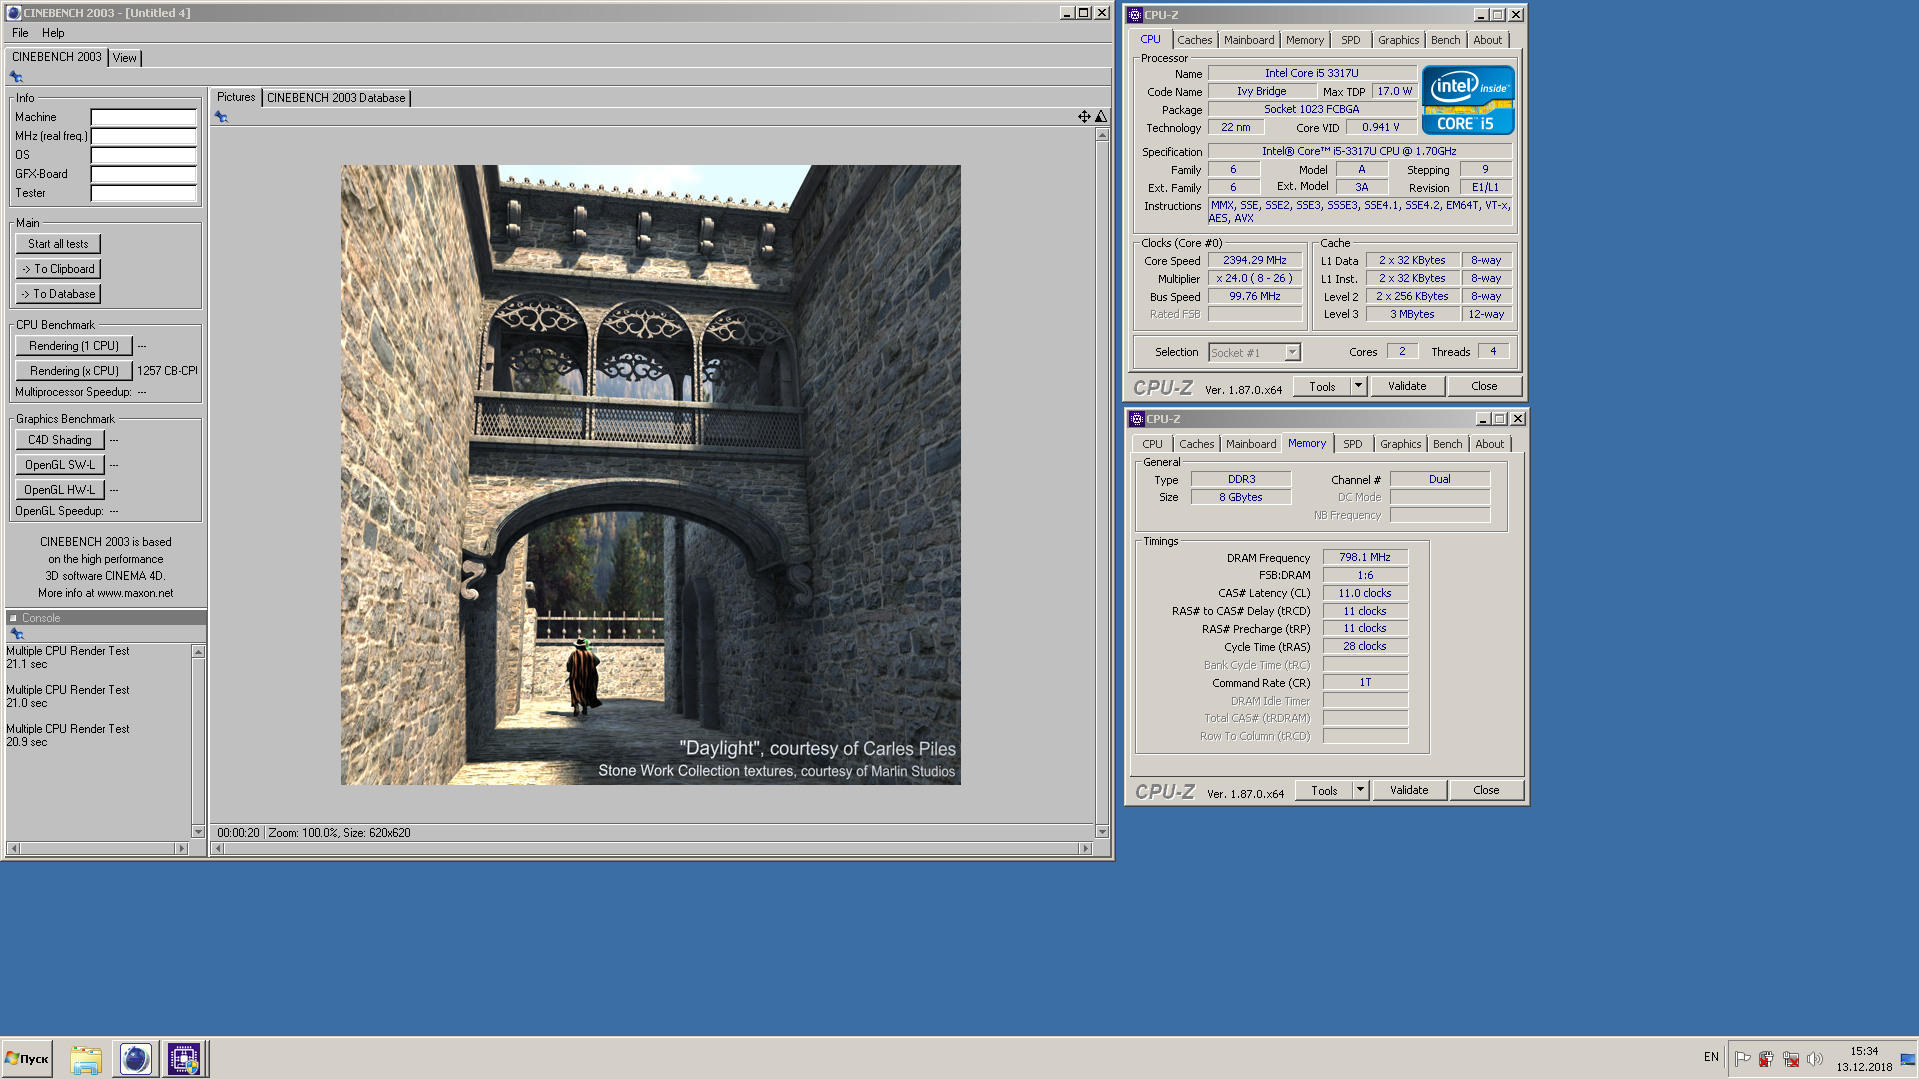Open the file explorer from the taskbar
The width and height of the screenshot is (1919, 1079).
86,1059
